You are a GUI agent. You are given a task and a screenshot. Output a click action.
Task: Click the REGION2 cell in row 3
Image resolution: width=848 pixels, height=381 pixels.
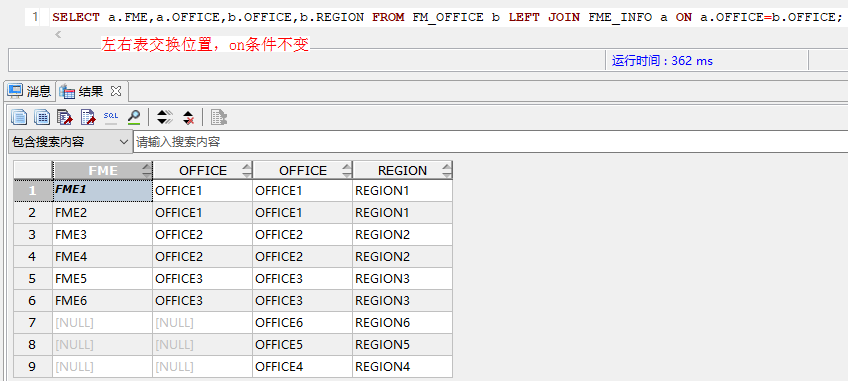(402, 235)
